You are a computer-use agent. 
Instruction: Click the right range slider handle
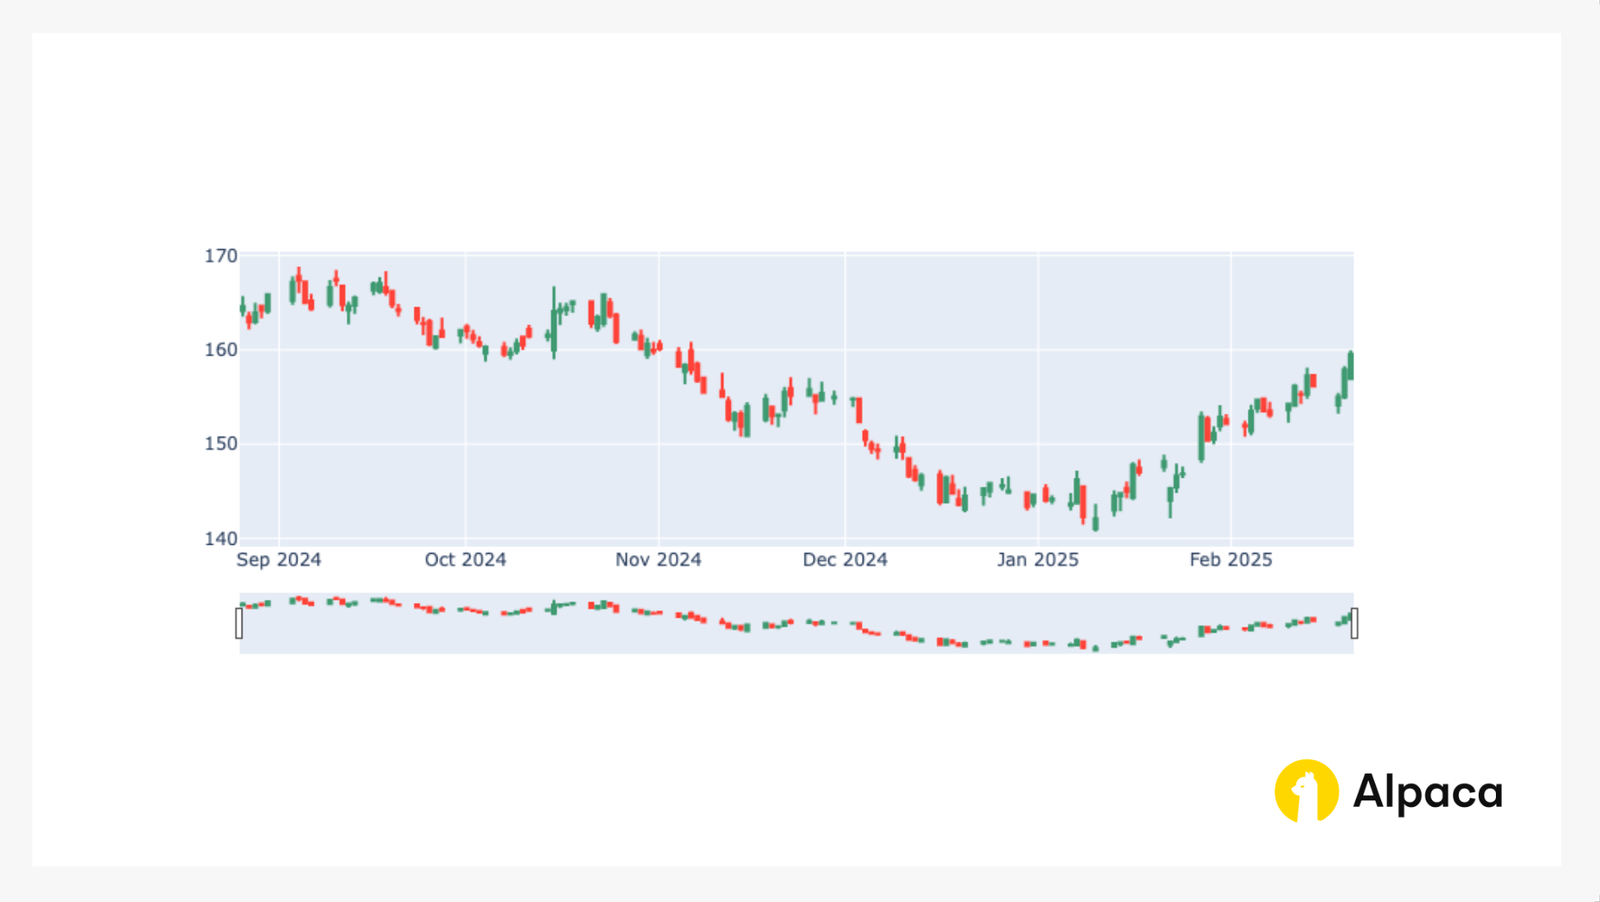(x=1355, y=622)
